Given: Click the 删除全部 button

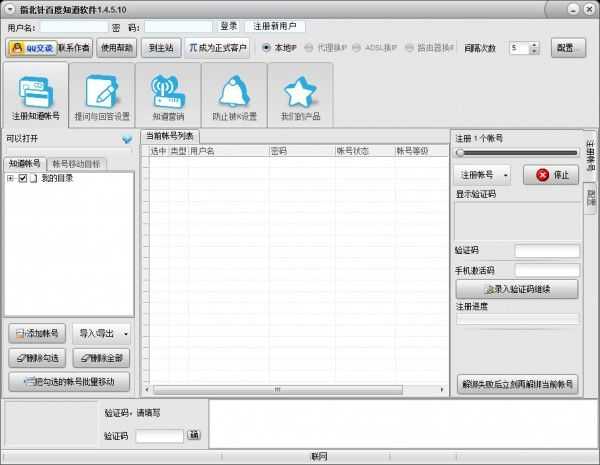Looking at the screenshot, I should (102, 358).
